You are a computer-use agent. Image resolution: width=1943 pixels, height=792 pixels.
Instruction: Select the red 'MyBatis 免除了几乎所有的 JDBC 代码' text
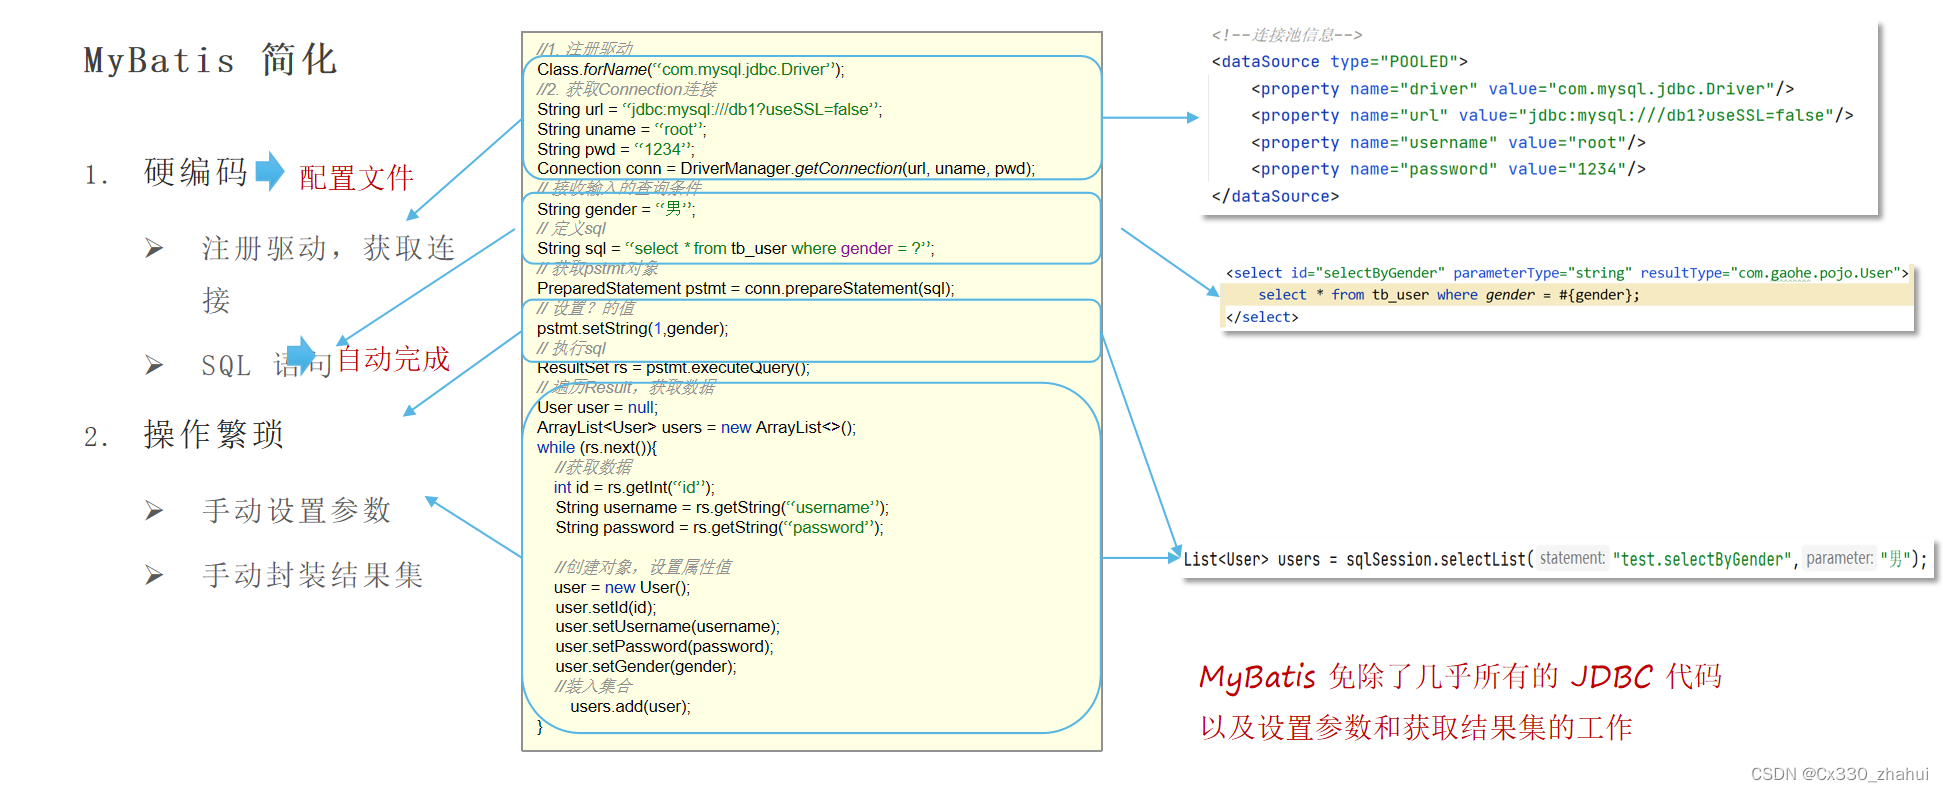pyautogui.click(x=1461, y=677)
